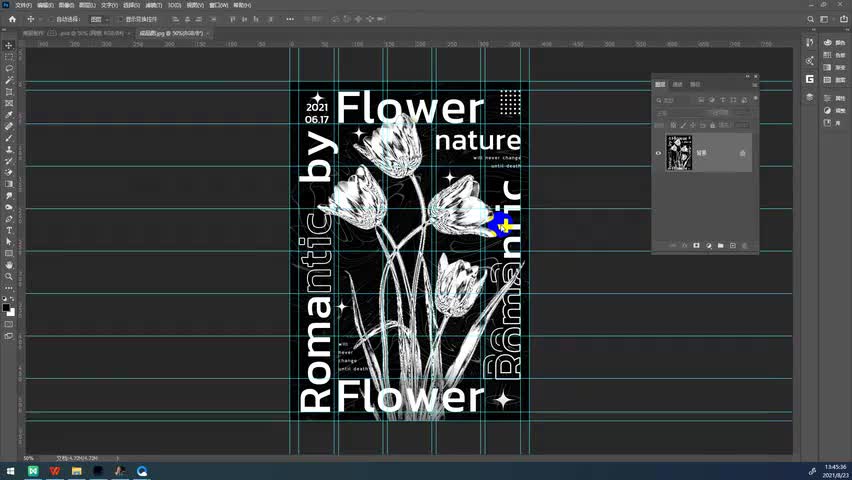Open the layer filter type dropdown
The height and width of the screenshot is (480, 852).
pyautogui.click(x=674, y=100)
